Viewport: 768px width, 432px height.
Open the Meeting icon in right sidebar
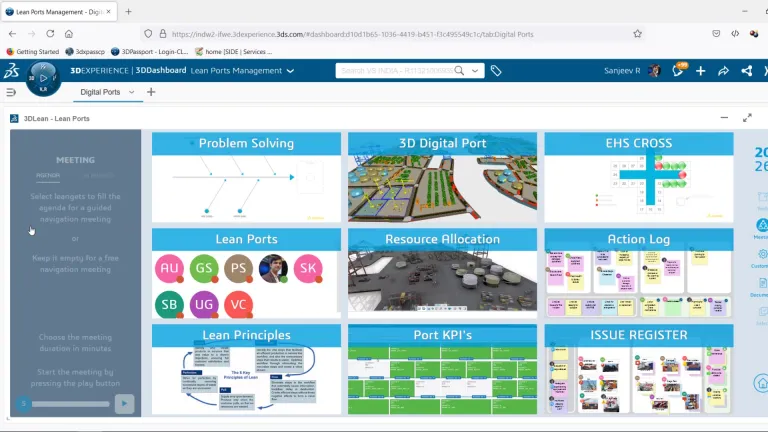[762, 228]
